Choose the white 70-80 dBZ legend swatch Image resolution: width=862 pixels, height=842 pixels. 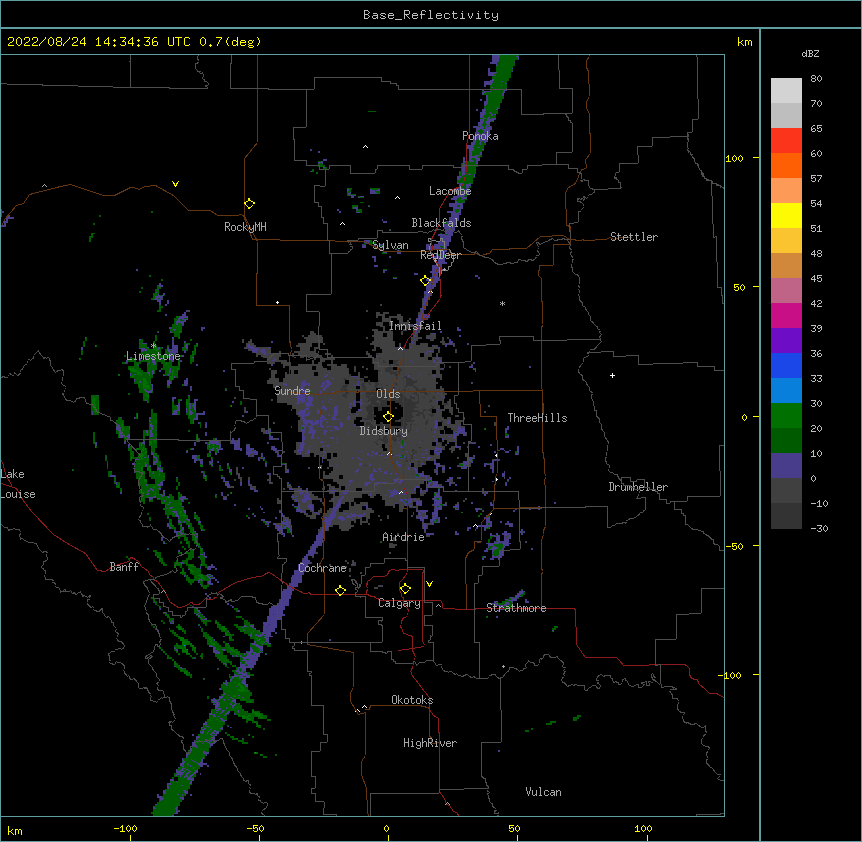point(786,91)
